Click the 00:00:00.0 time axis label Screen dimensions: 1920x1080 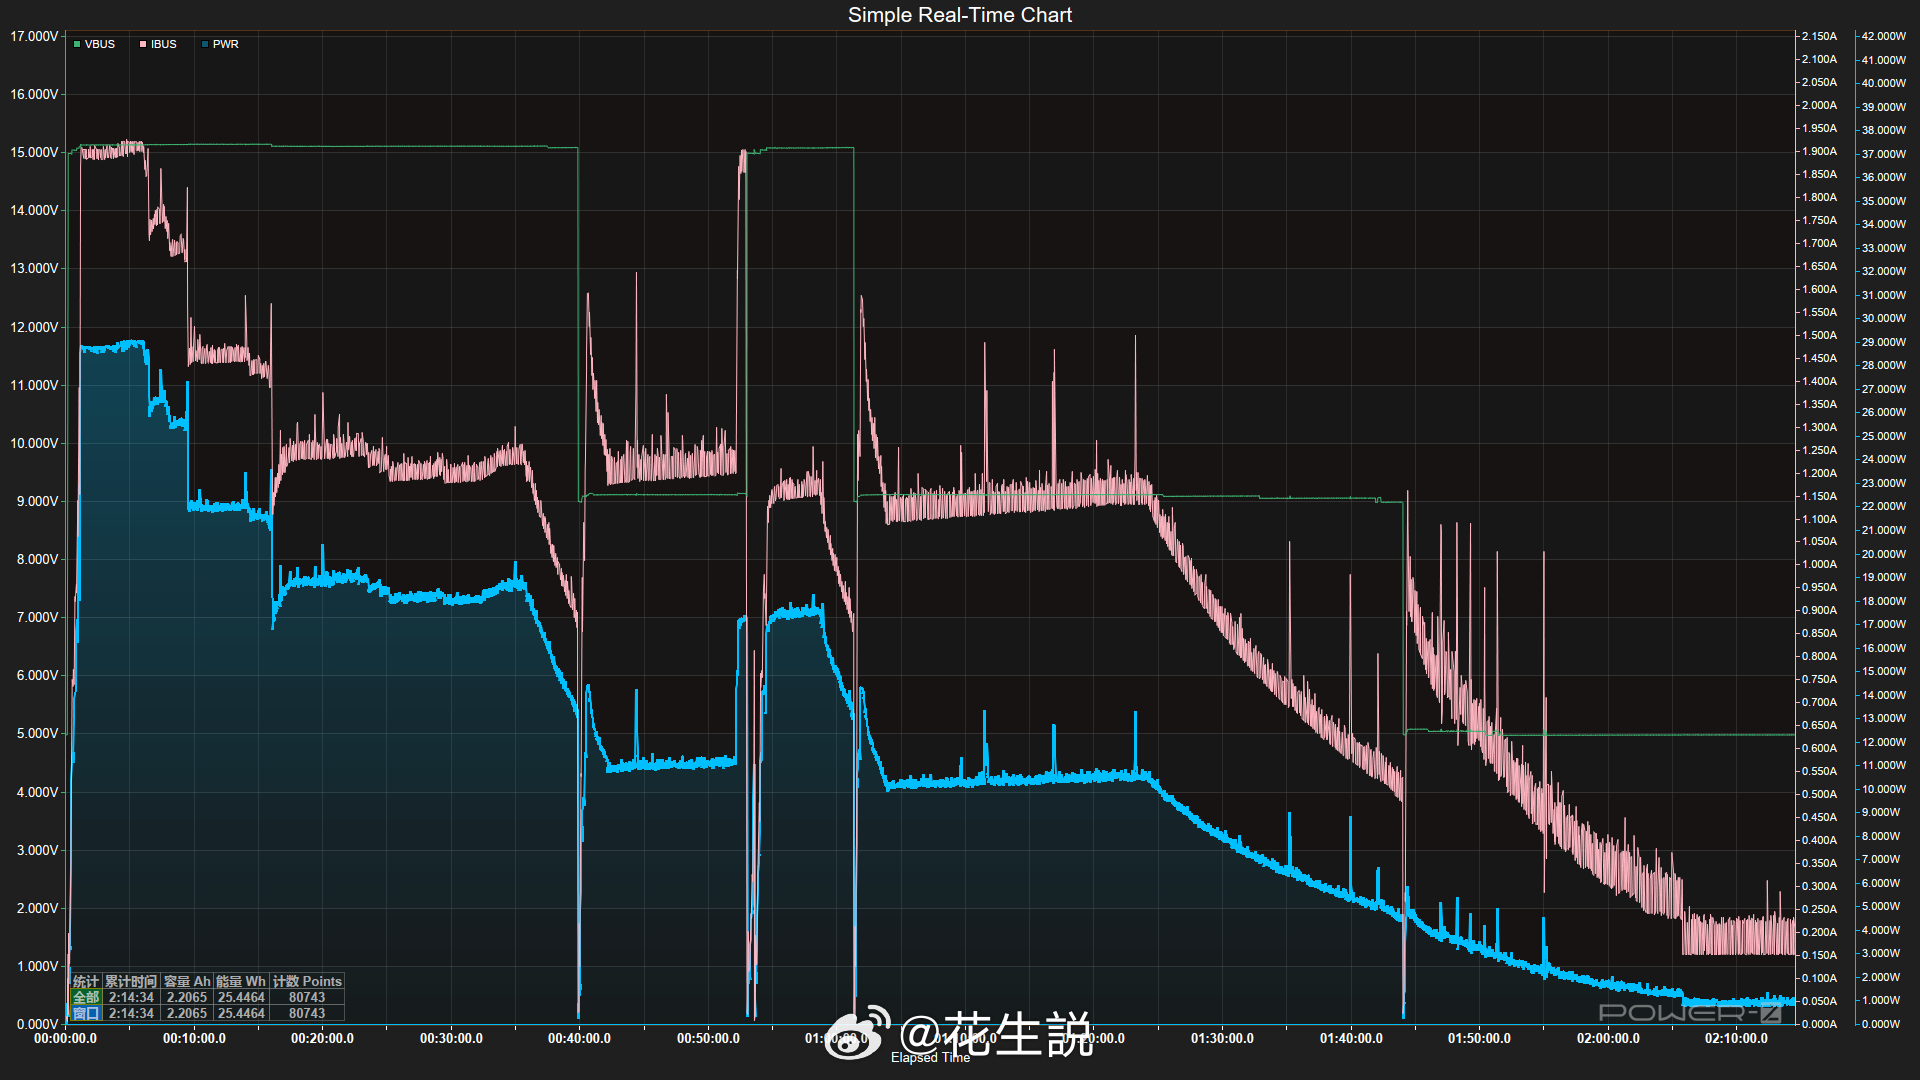pos(66,1039)
